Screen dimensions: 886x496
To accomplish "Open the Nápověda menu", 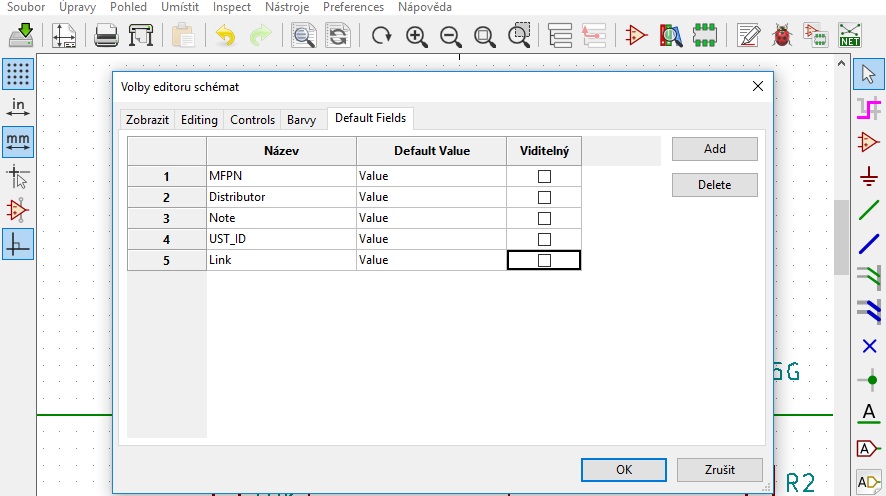I will click(x=424, y=7).
